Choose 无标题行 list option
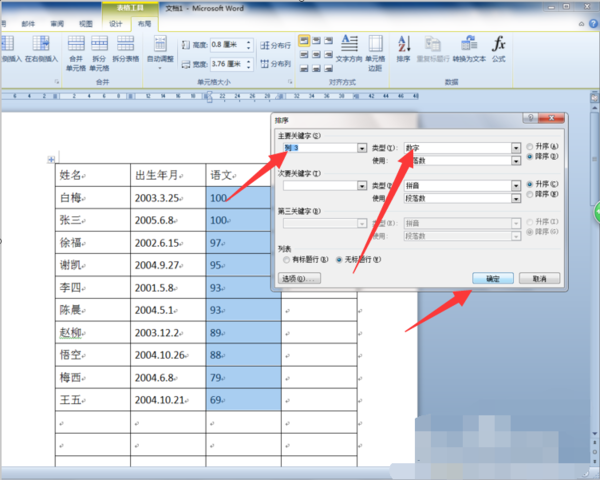The width and height of the screenshot is (600, 480). [339, 260]
